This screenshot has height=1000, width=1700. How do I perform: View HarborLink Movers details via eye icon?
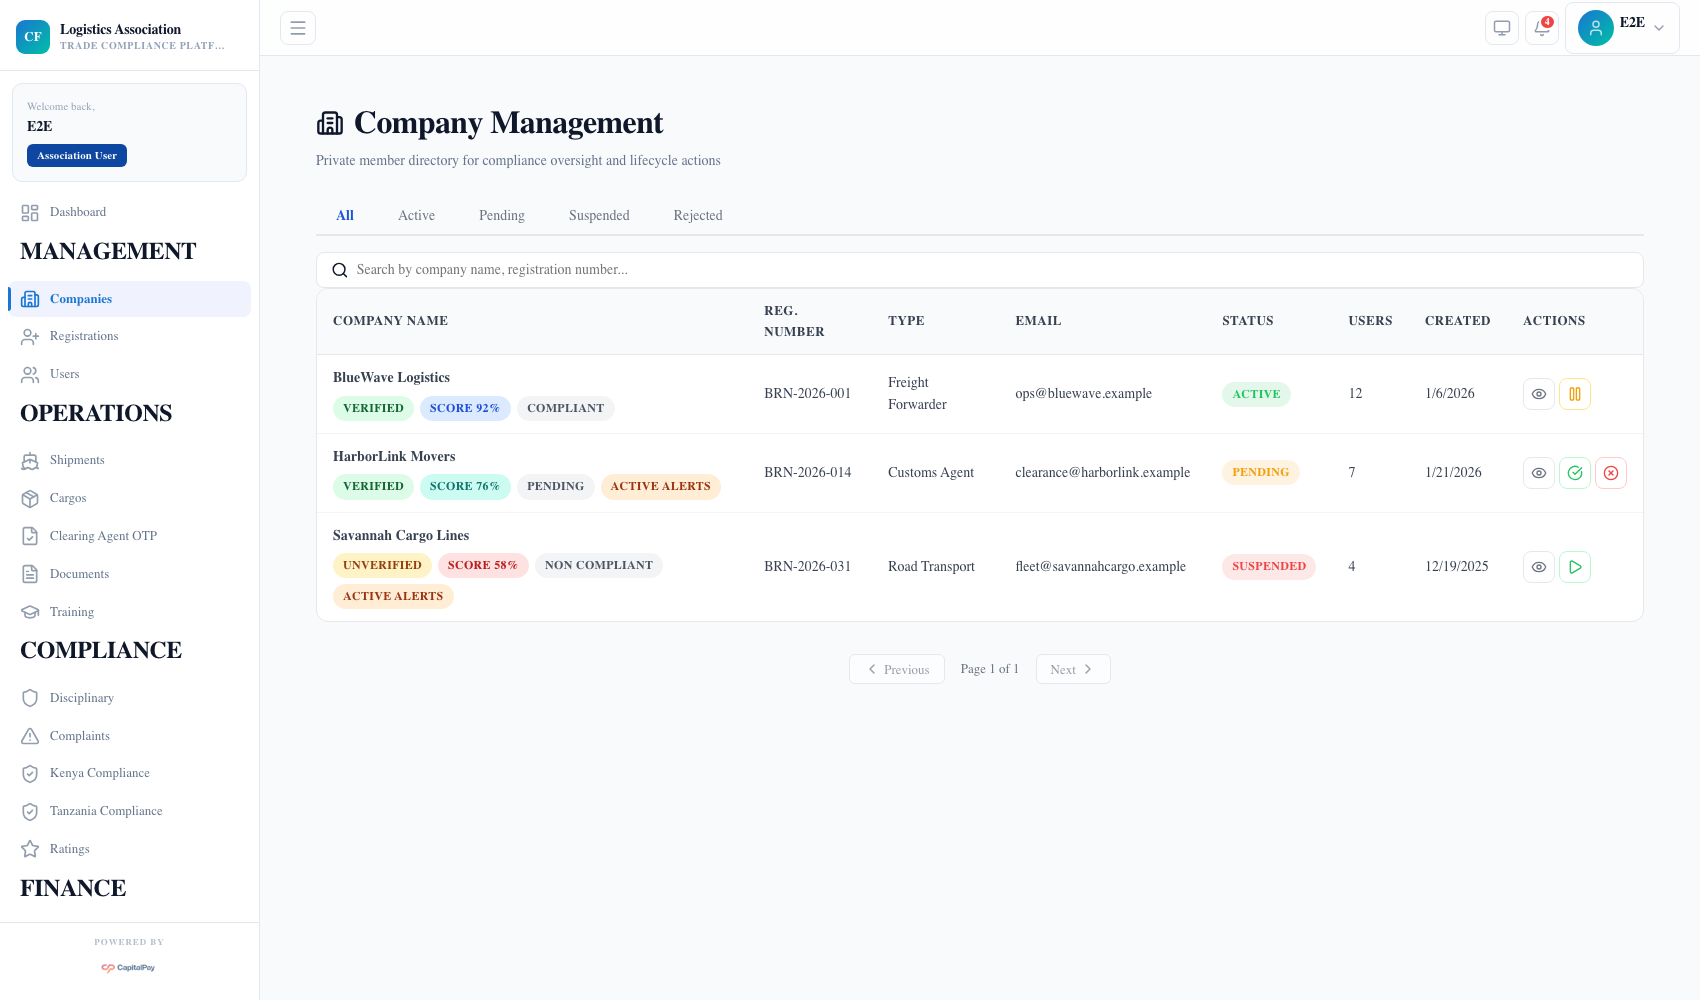click(x=1539, y=473)
